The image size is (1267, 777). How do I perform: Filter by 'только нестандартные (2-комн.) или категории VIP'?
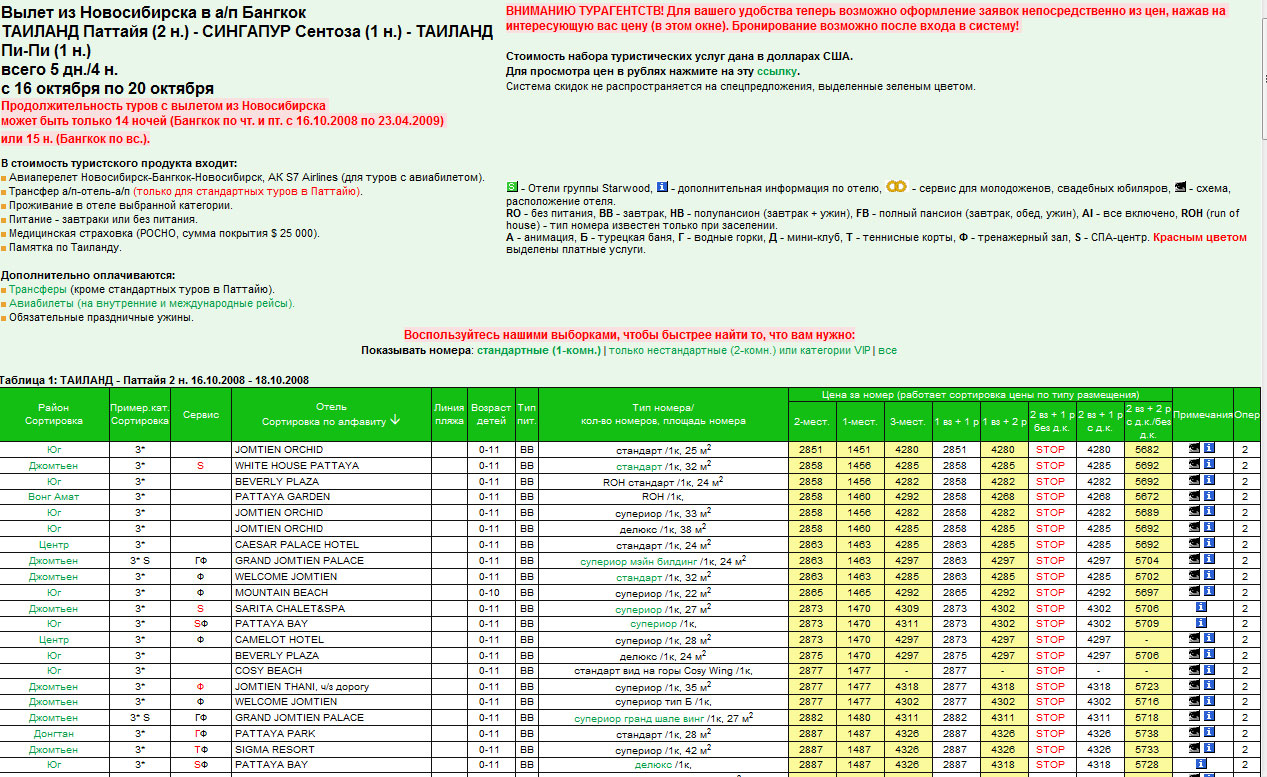tap(740, 351)
